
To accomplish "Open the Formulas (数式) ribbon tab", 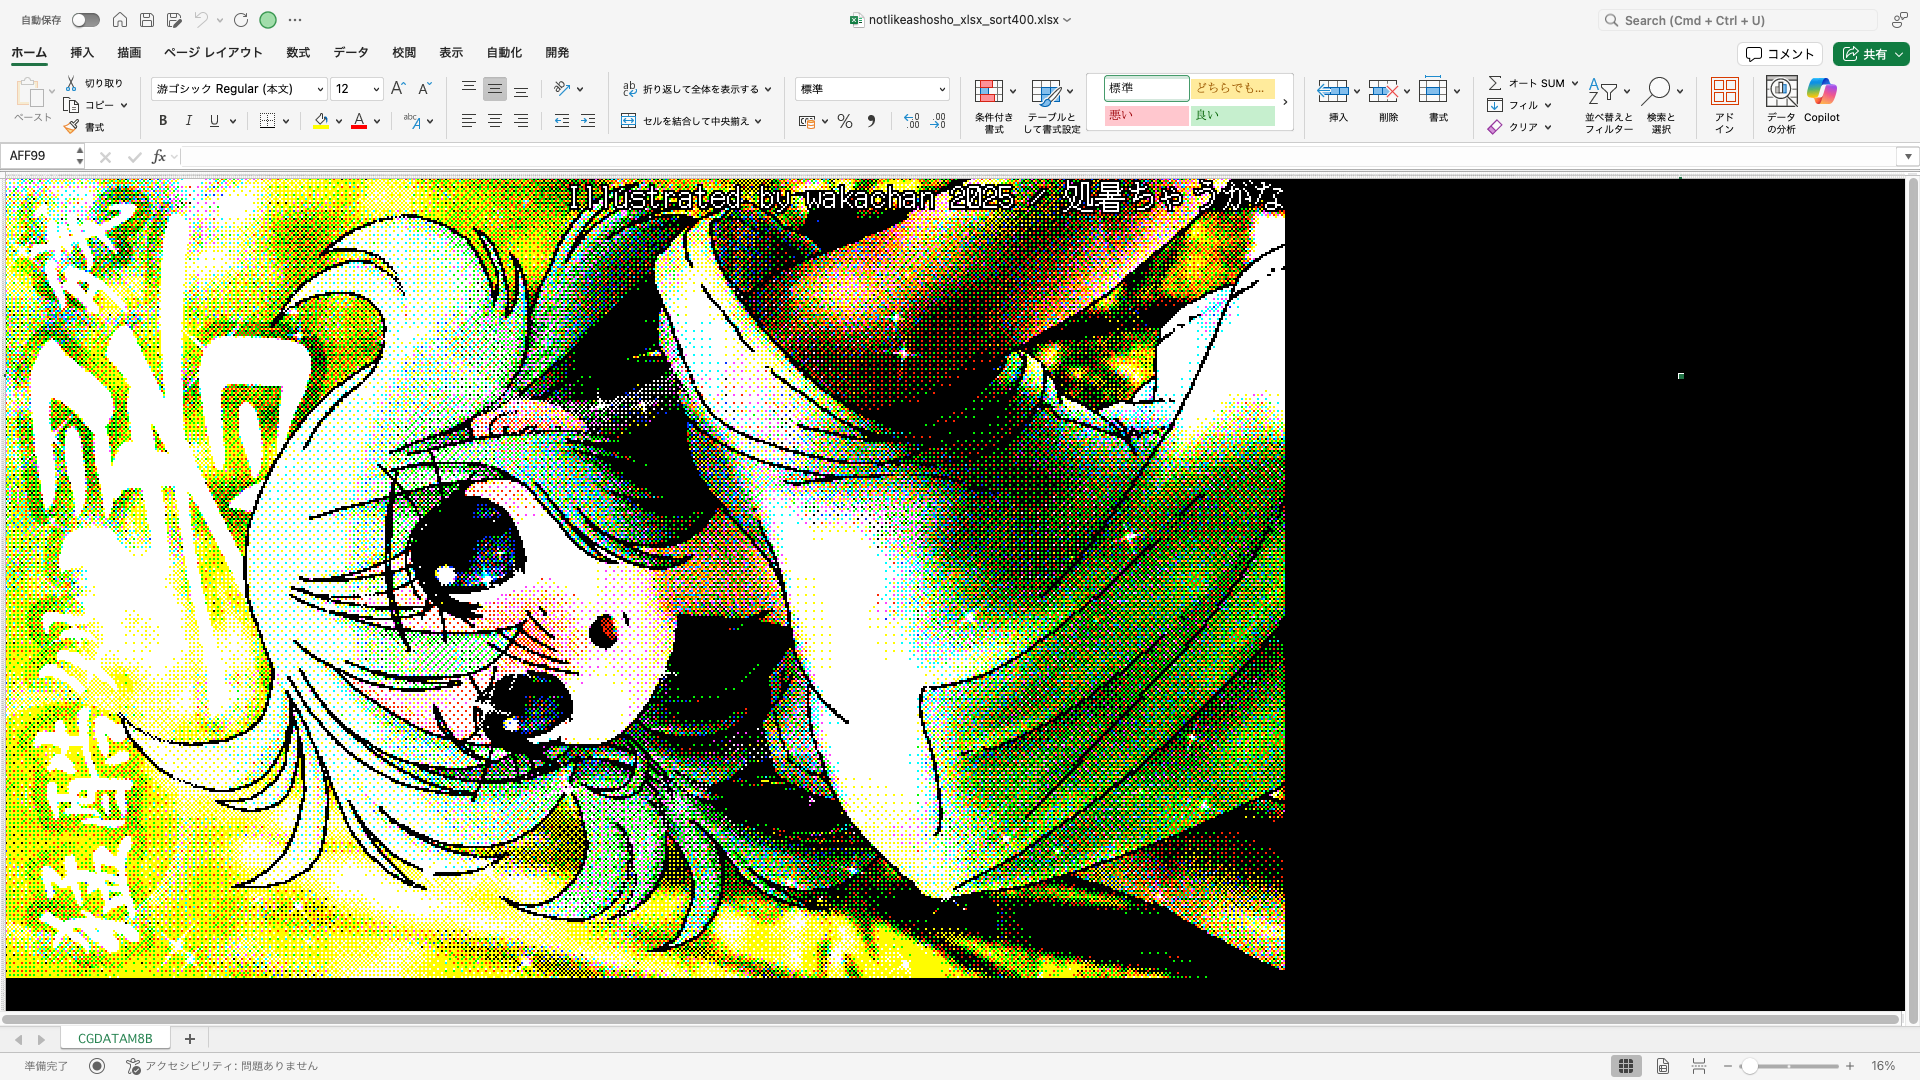I will (298, 52).
